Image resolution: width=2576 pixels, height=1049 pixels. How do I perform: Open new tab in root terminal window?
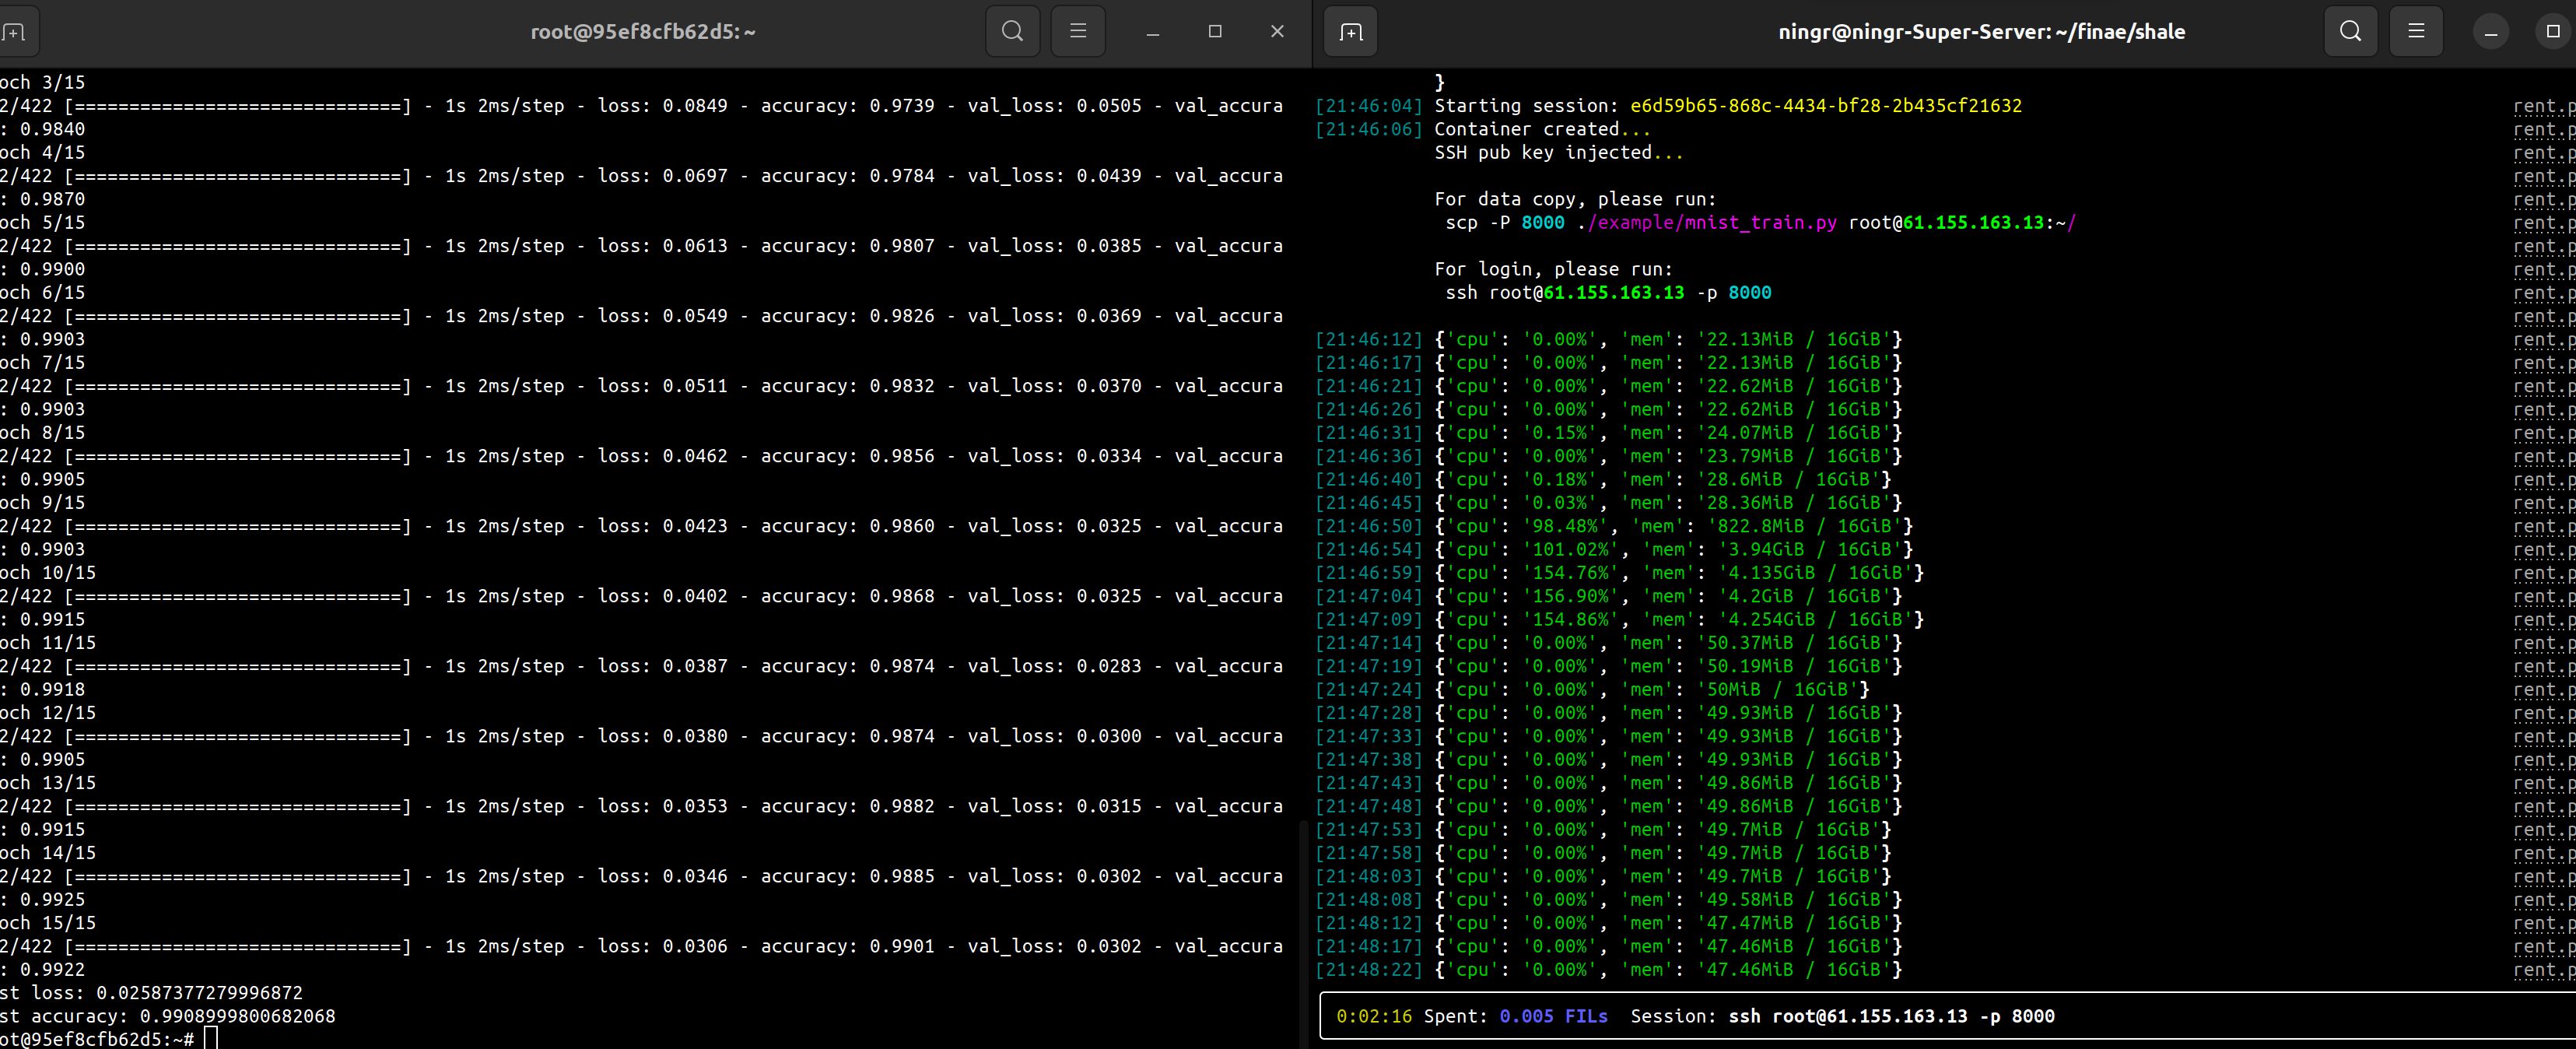pos(14,32)
